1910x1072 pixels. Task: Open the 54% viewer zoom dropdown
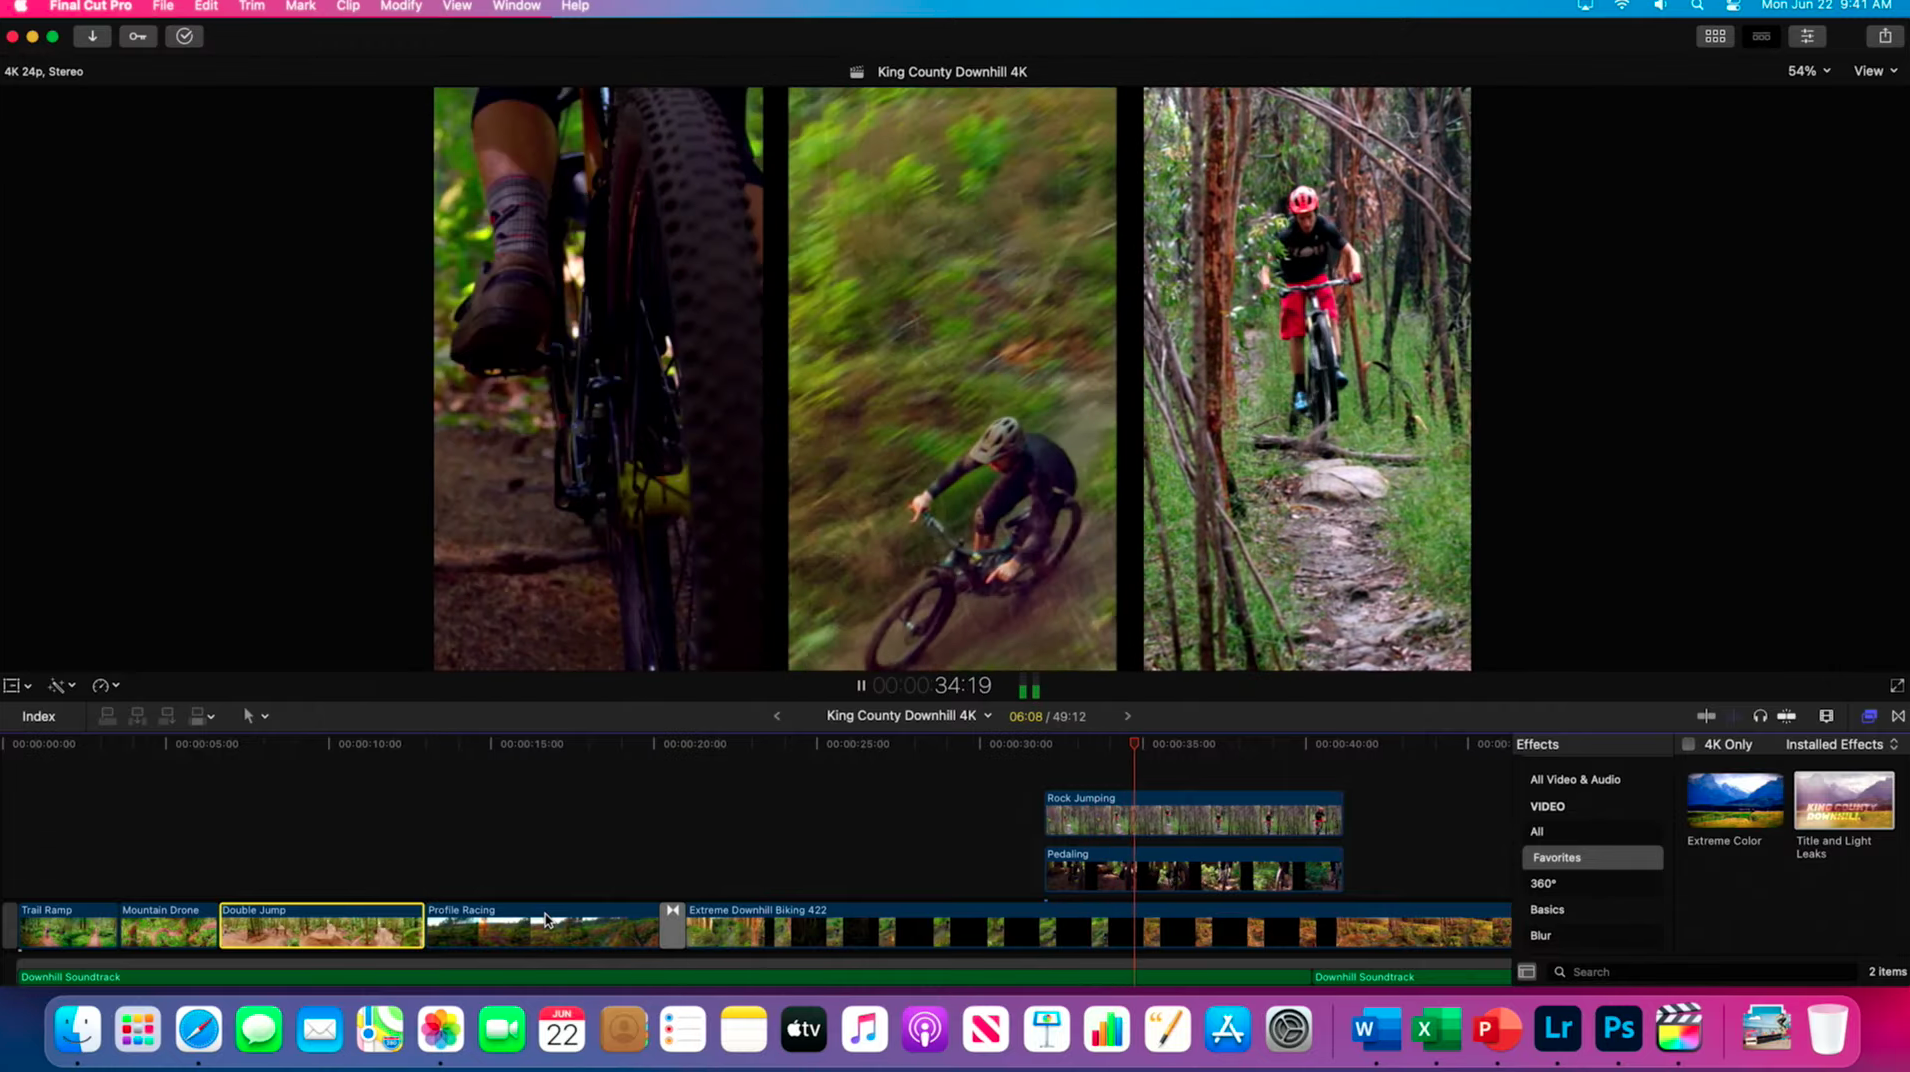coord(1809,71)
